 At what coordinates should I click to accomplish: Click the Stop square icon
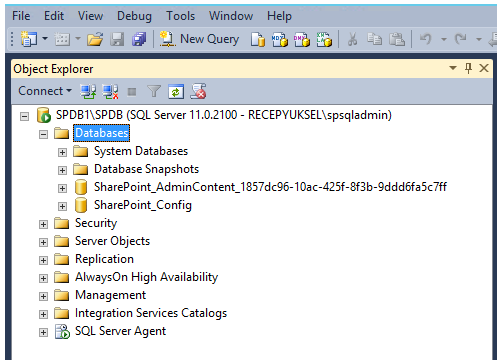pos(132,92)
